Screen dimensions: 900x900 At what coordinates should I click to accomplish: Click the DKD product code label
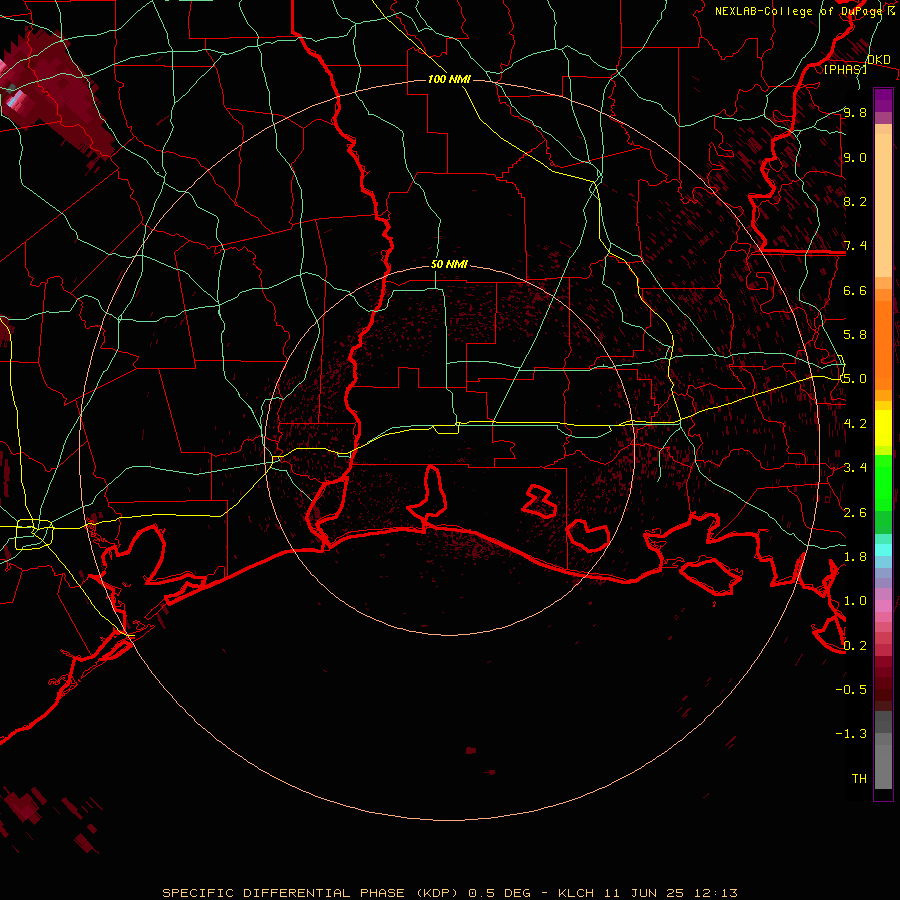[878, 60]
